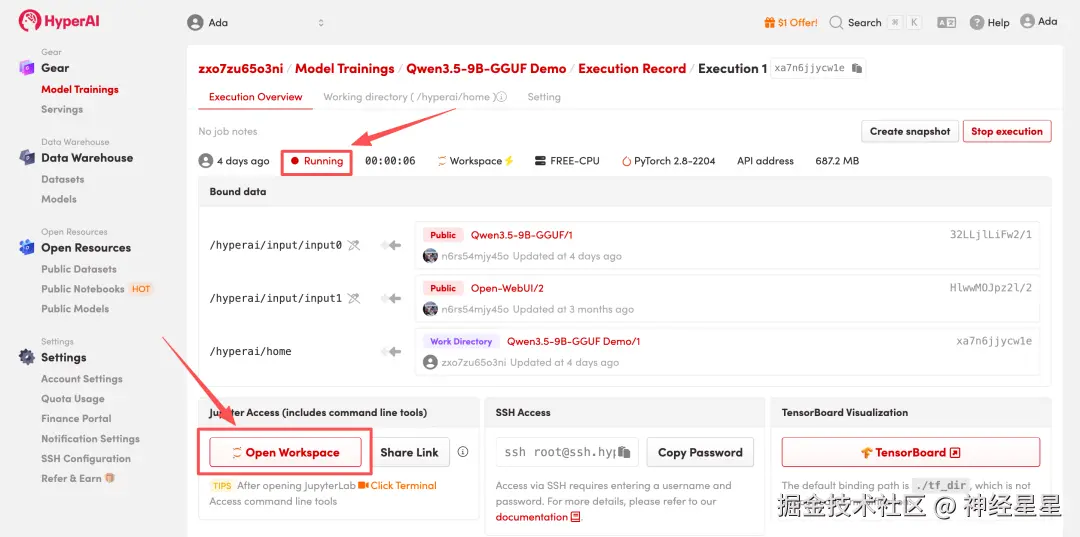Click the Copy Password button
The width and height of the screenshot is (1080, 537).
click(x=700, y=452)
